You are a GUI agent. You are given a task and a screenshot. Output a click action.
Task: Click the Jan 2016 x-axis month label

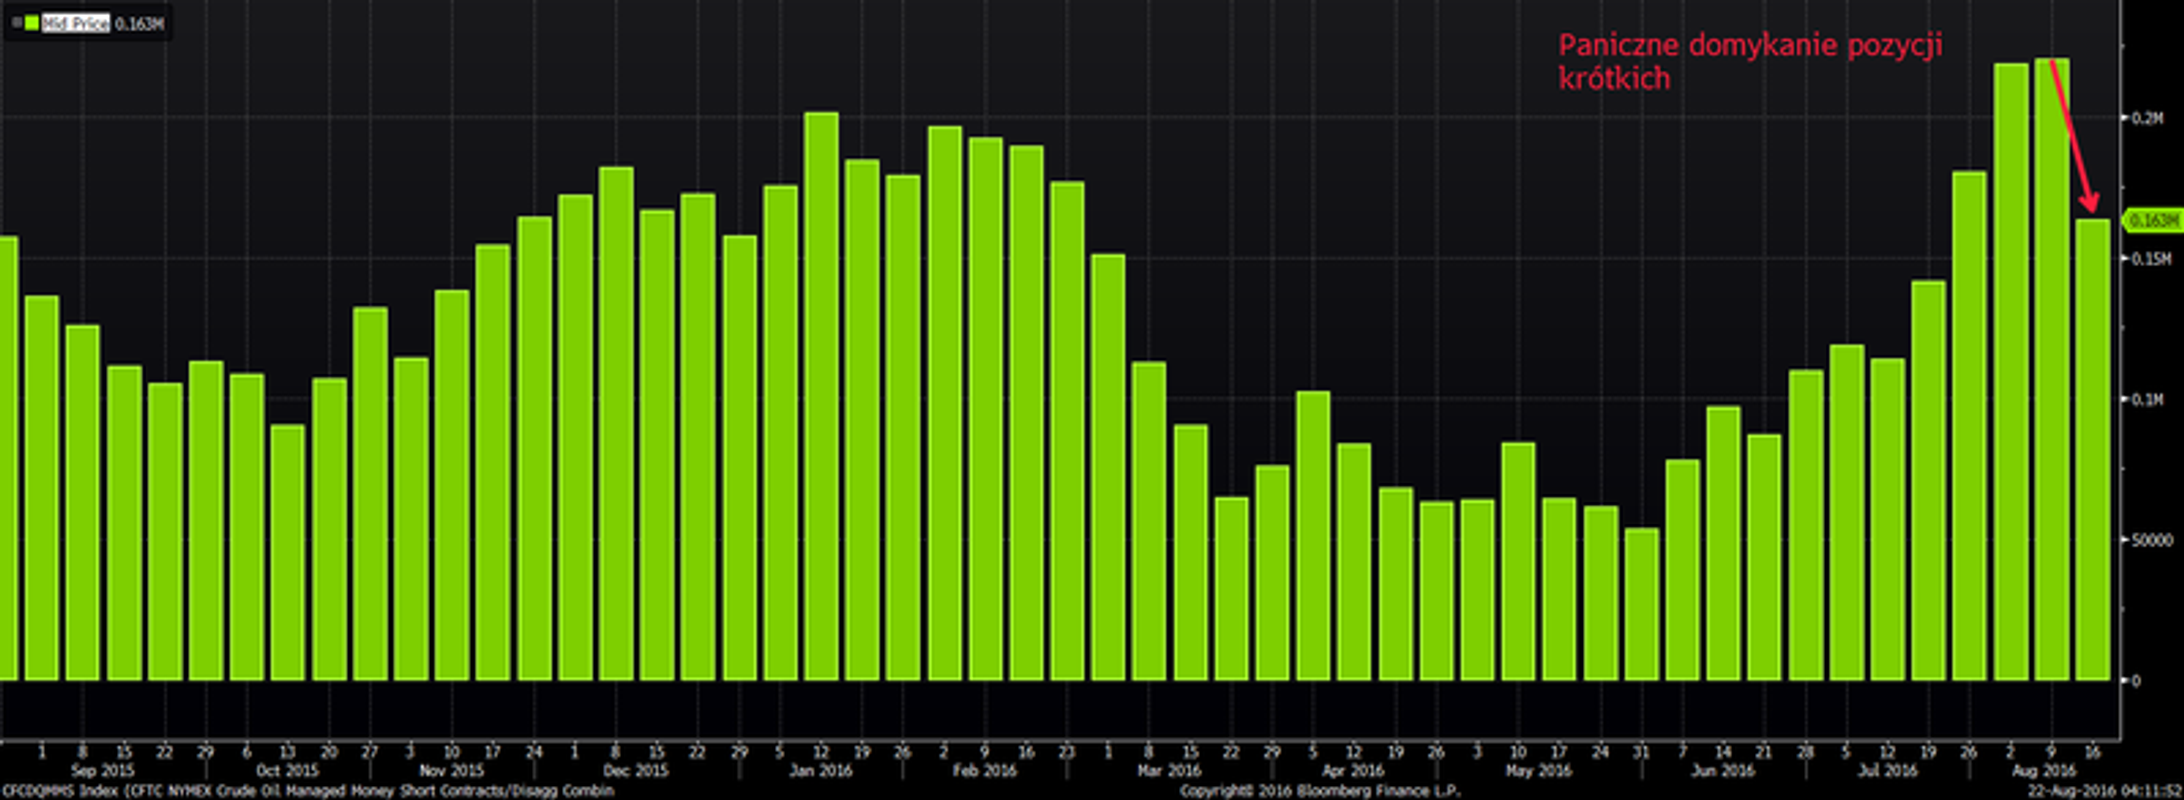[820, 771]
